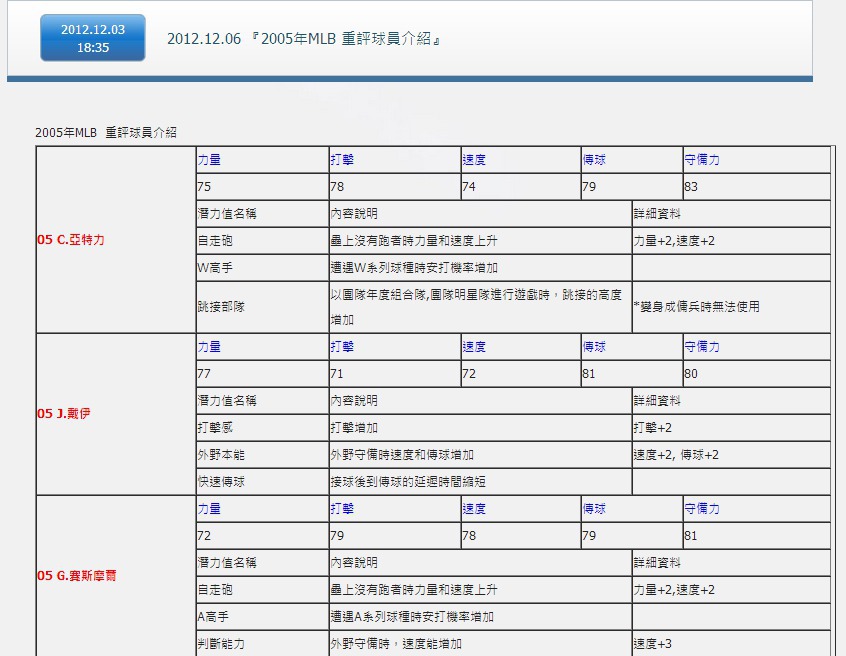Click the 判斷能力 skill name cell
Screen dimensions: 846x656
pyautogui.click(x=221, y=644)
